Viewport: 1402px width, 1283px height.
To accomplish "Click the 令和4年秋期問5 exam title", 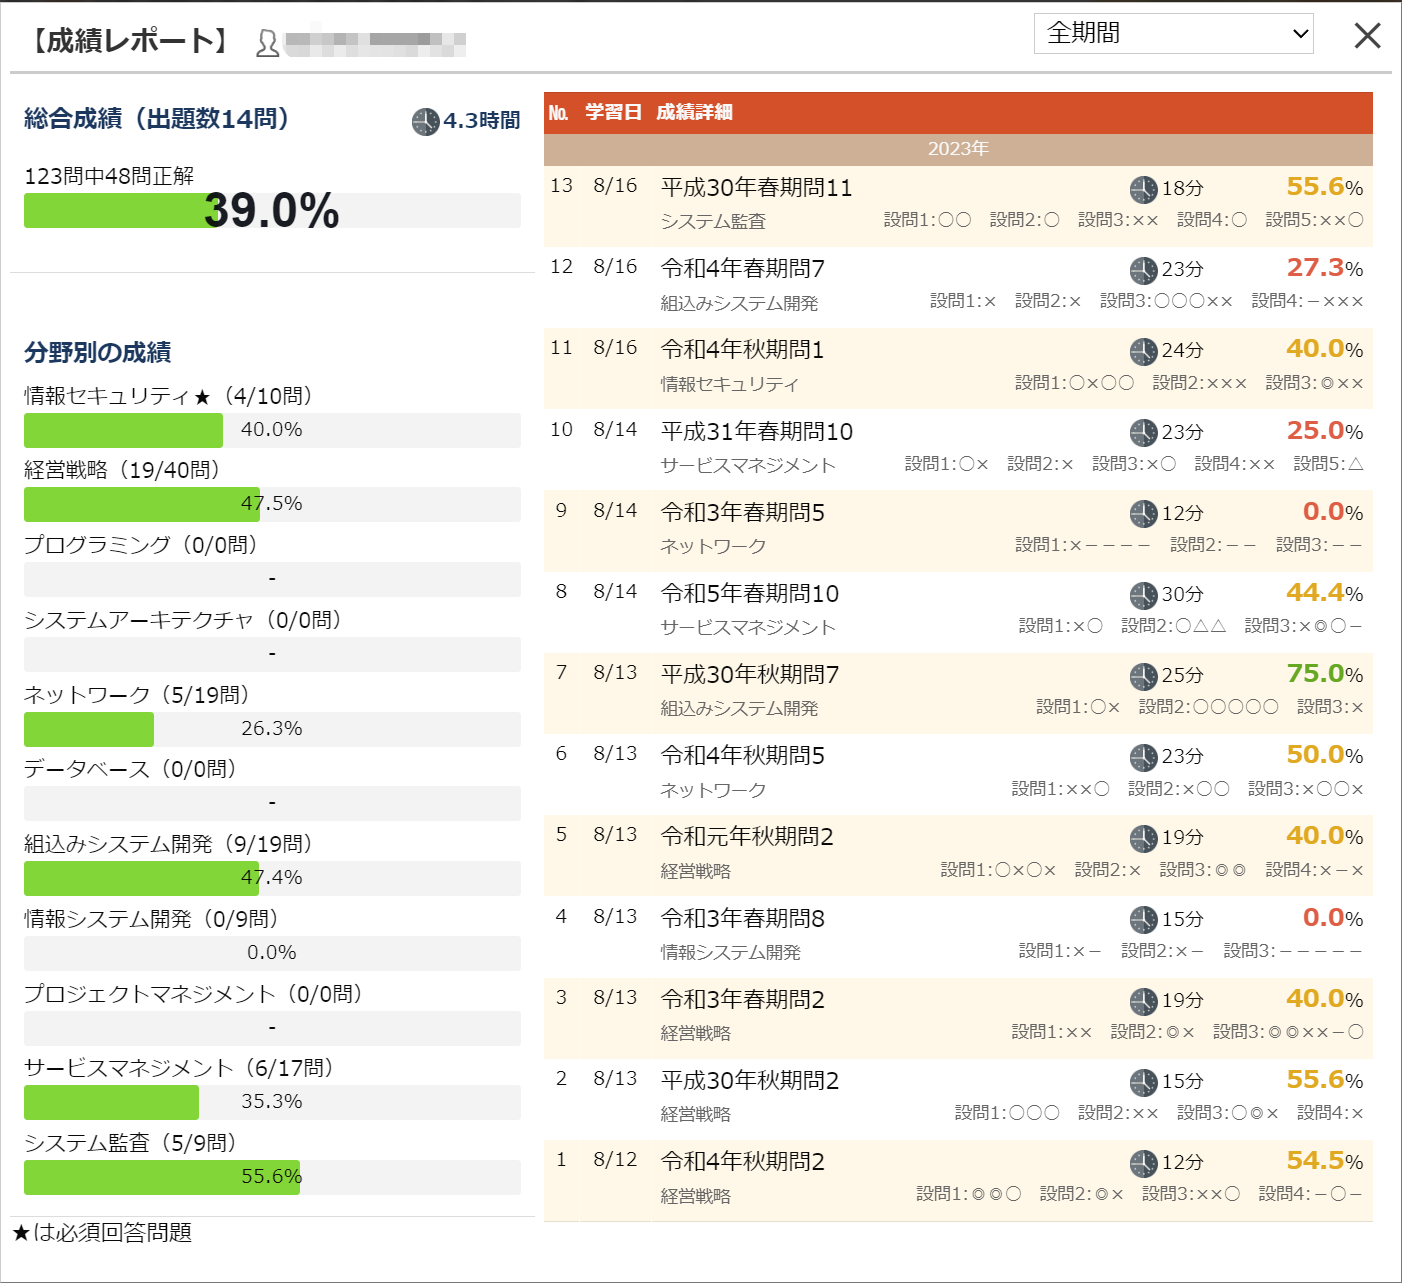I will coord(742,756).
